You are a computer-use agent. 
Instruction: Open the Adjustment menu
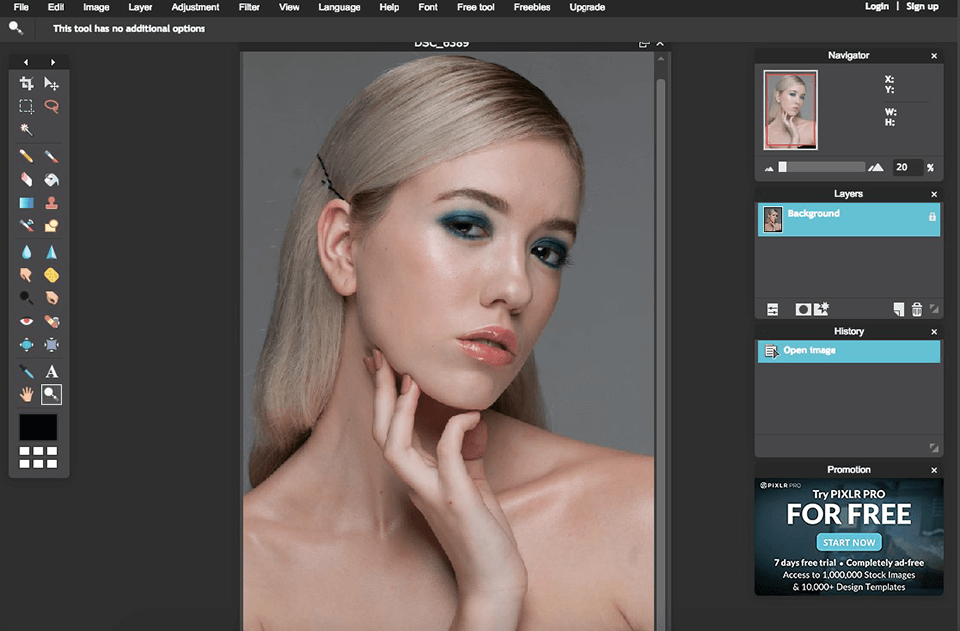(195, 7)
